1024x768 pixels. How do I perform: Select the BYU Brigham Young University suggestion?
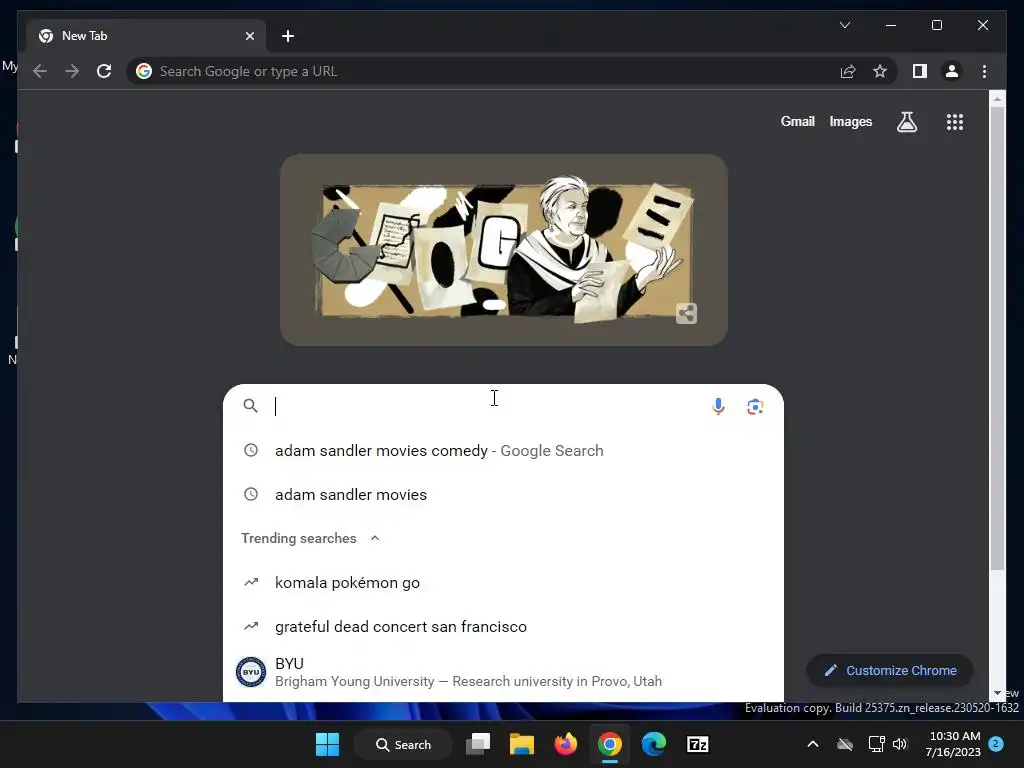coord(503,672)
